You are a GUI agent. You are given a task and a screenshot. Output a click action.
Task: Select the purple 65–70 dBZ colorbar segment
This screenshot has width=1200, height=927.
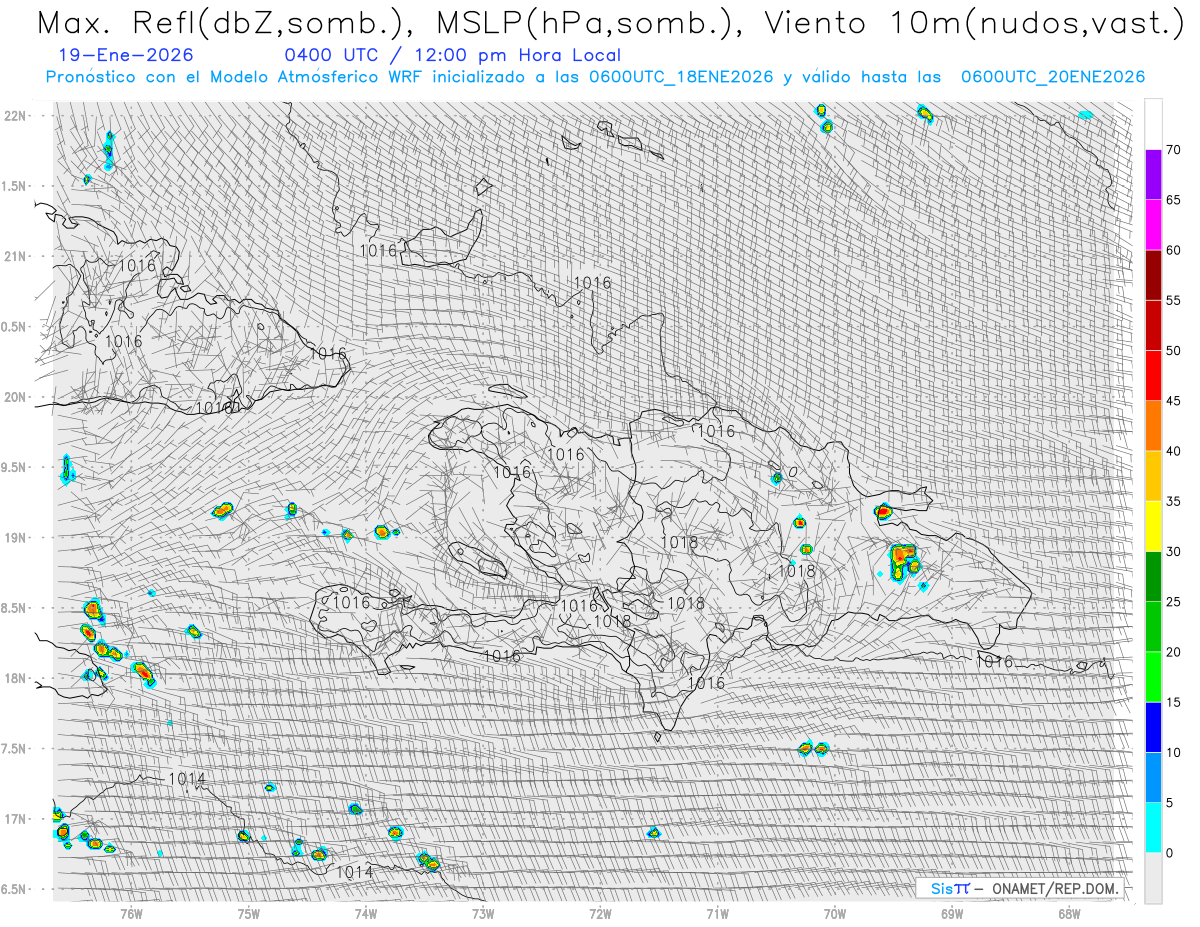pos(1153,175)
